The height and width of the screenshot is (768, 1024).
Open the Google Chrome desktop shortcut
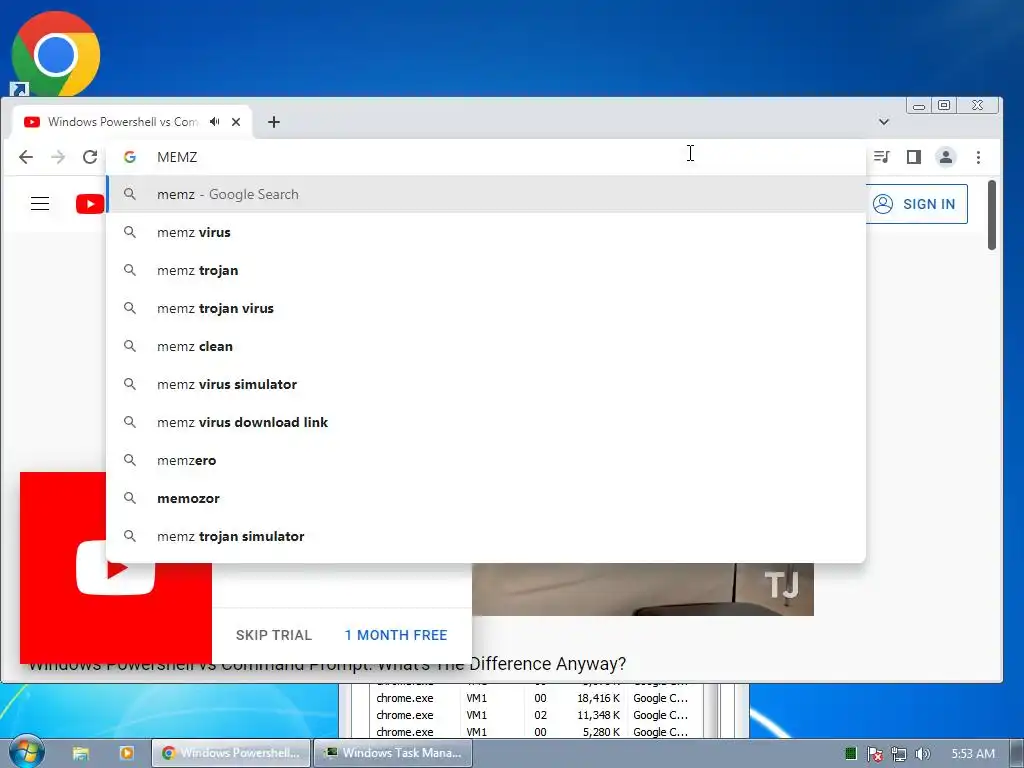pos(56,54)
